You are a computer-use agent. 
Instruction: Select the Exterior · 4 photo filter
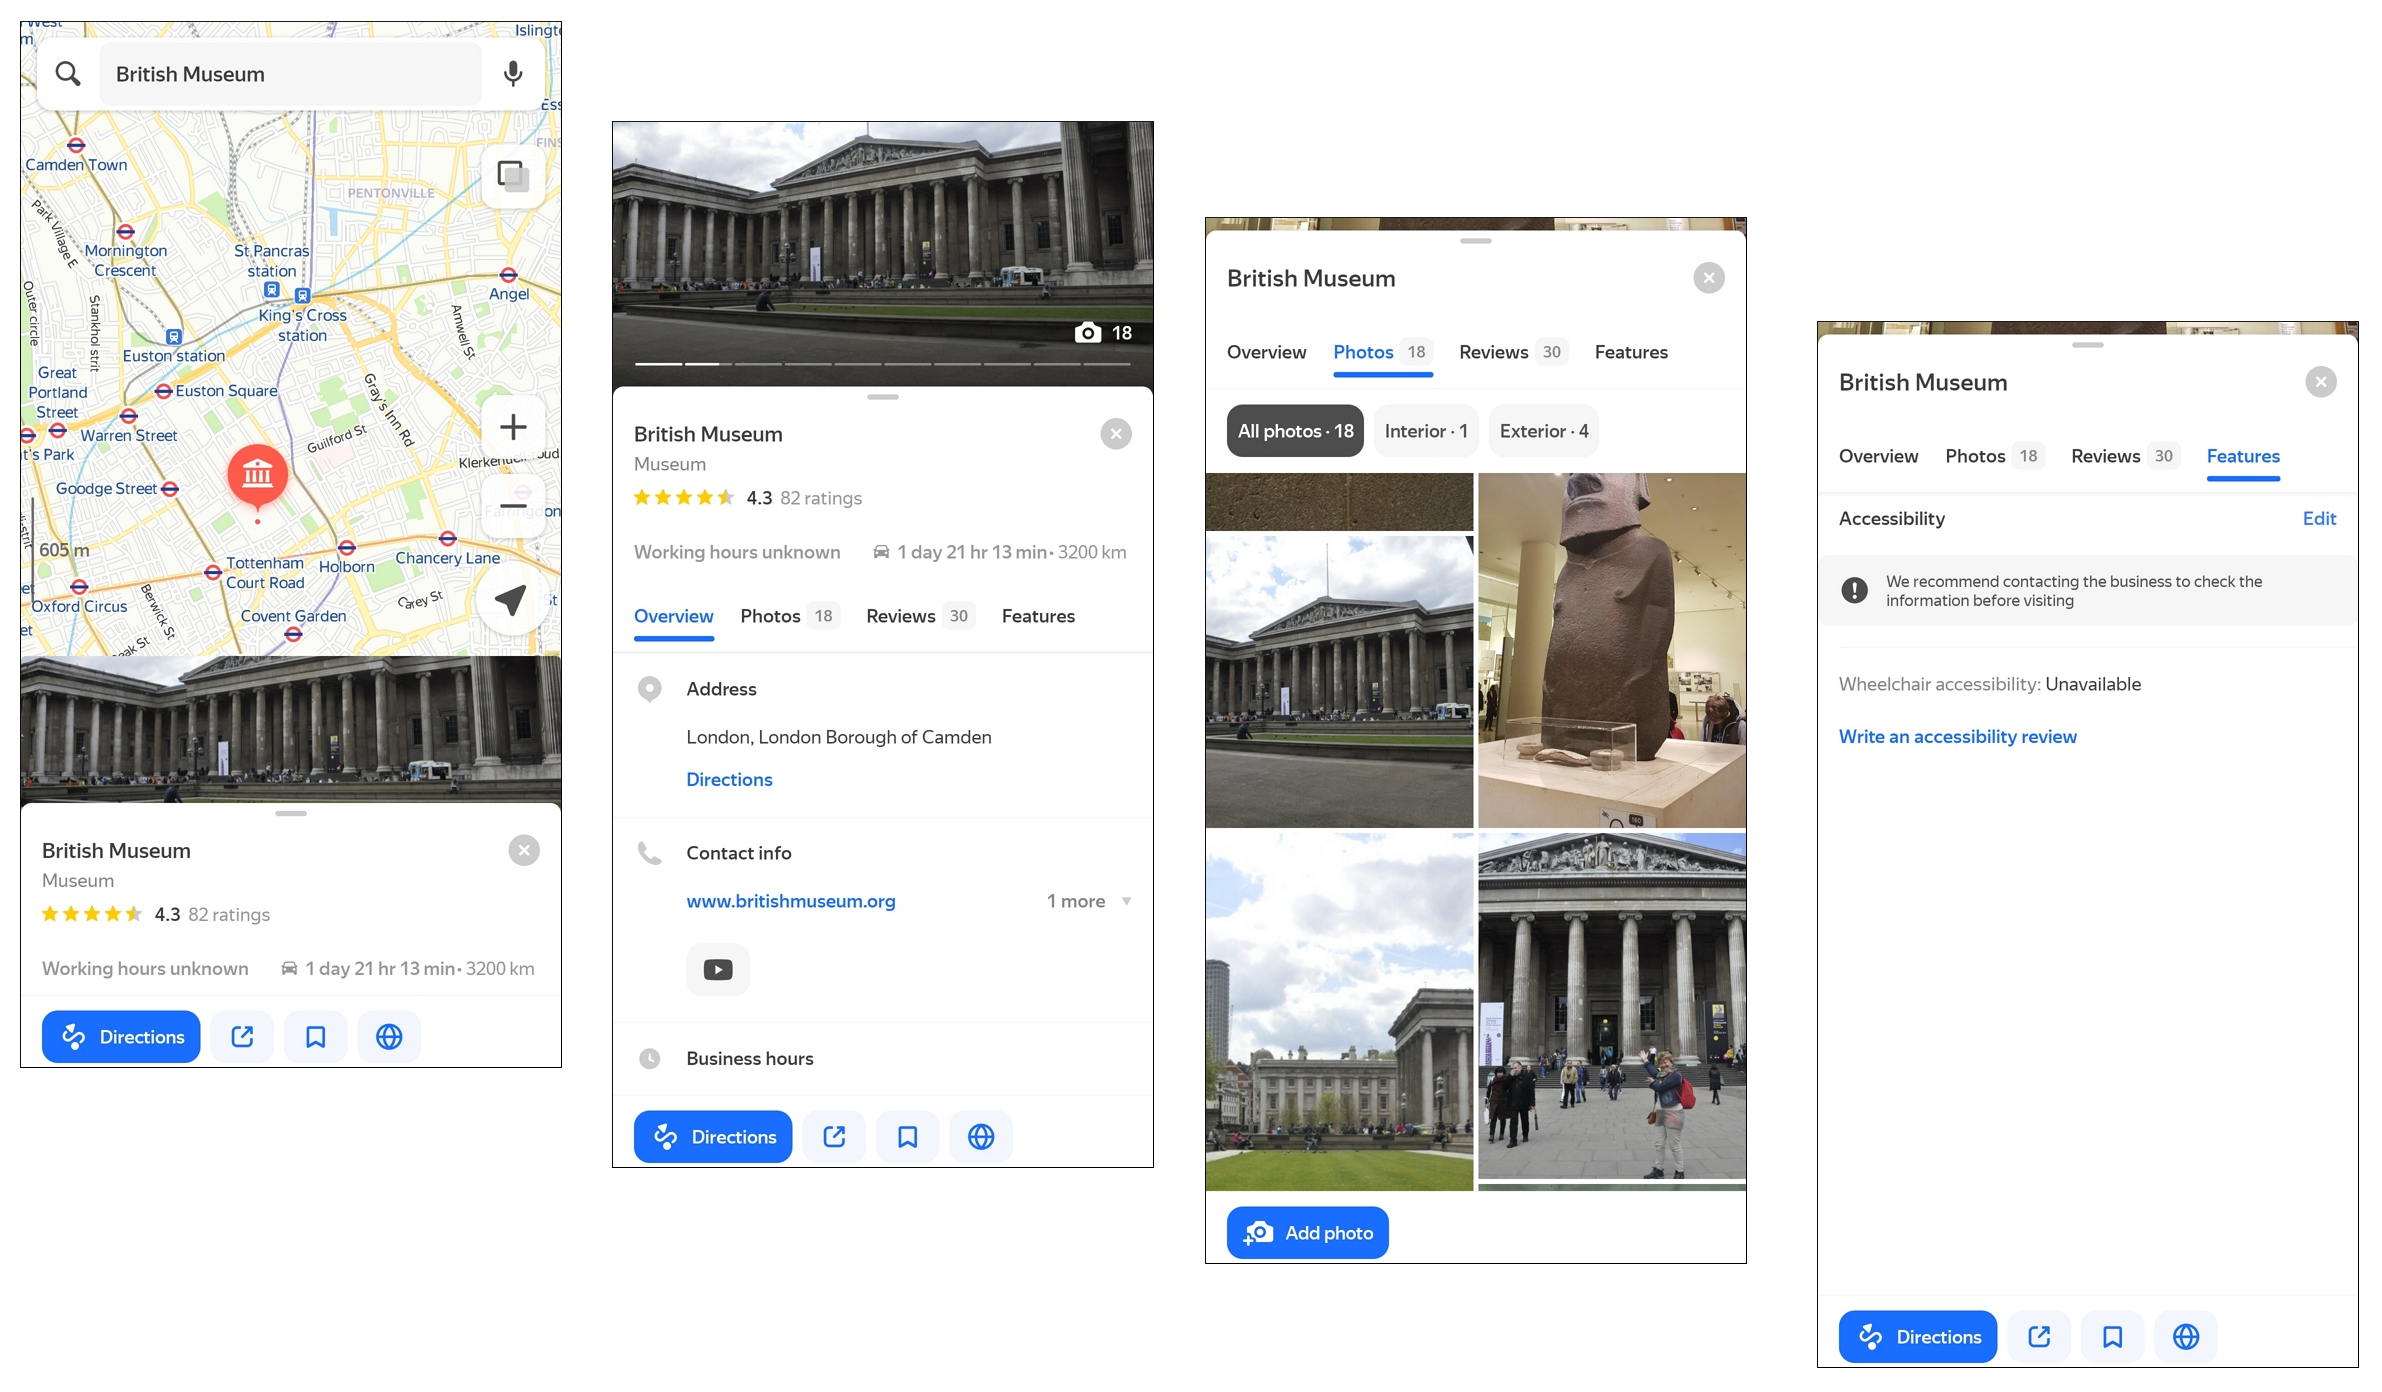(1543, 431)
